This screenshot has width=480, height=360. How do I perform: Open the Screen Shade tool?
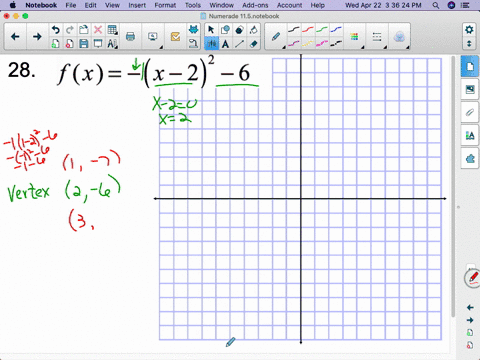98,44
